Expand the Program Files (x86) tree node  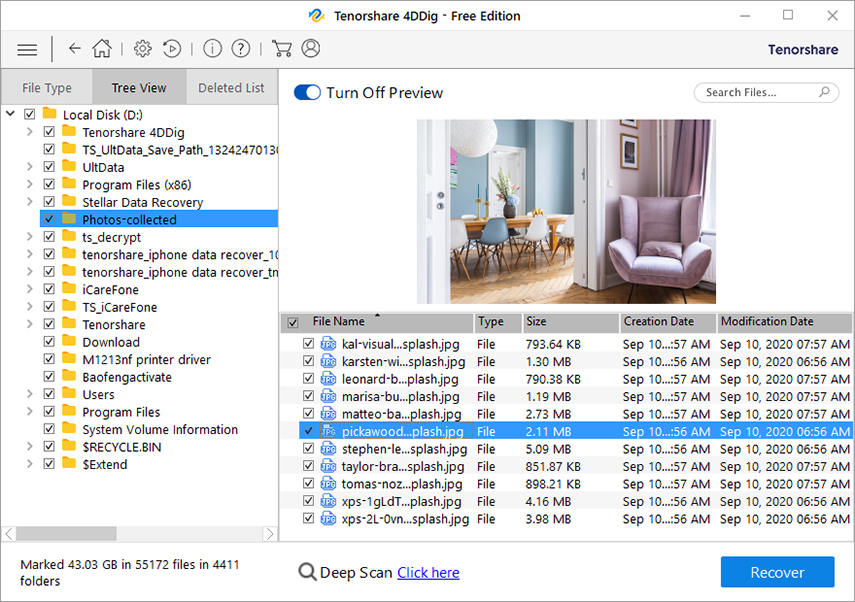pyautogui.click(x=32, y=184)
